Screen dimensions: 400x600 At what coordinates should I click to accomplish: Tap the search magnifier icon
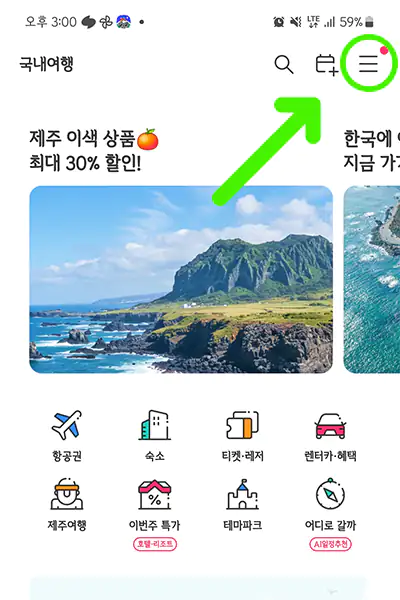point(284,64)
